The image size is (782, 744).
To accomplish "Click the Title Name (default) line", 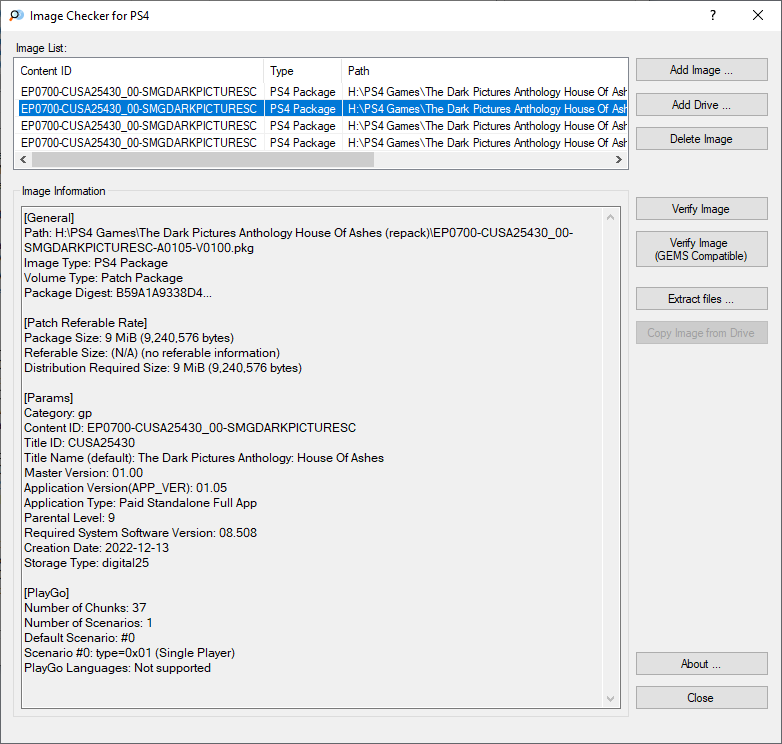I will [204, 458].
